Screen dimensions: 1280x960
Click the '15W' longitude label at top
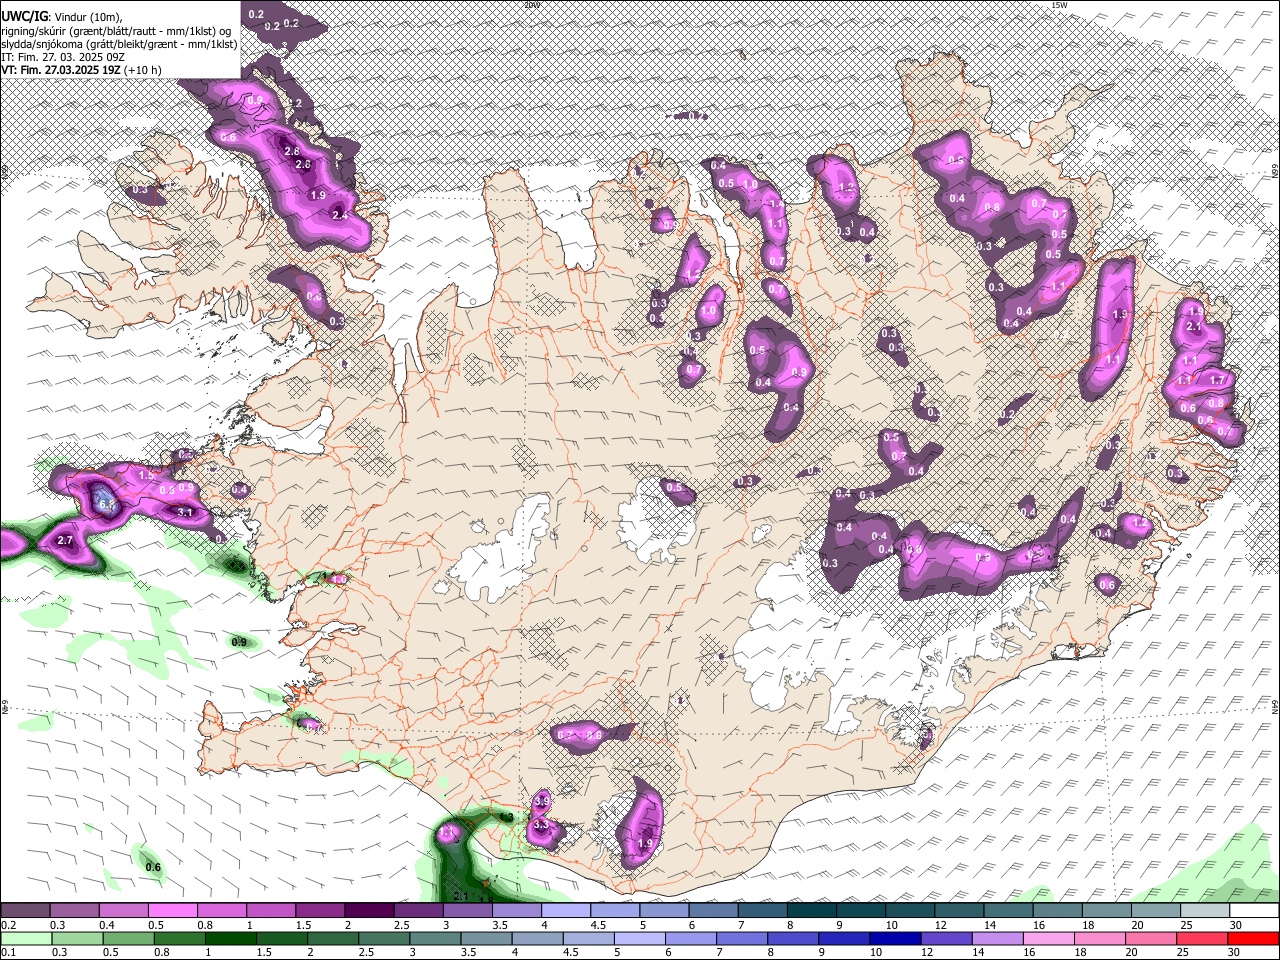1060,5
